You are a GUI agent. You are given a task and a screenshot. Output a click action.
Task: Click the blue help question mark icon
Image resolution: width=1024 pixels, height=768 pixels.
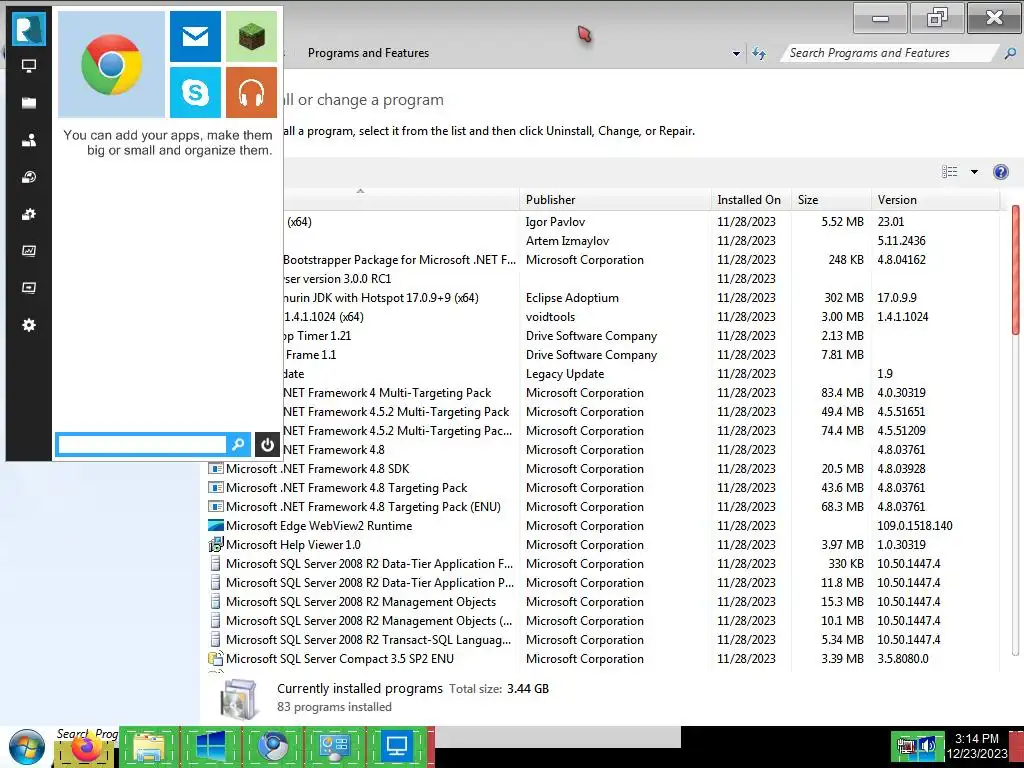pyautogui.click(x=1000, y=172)
